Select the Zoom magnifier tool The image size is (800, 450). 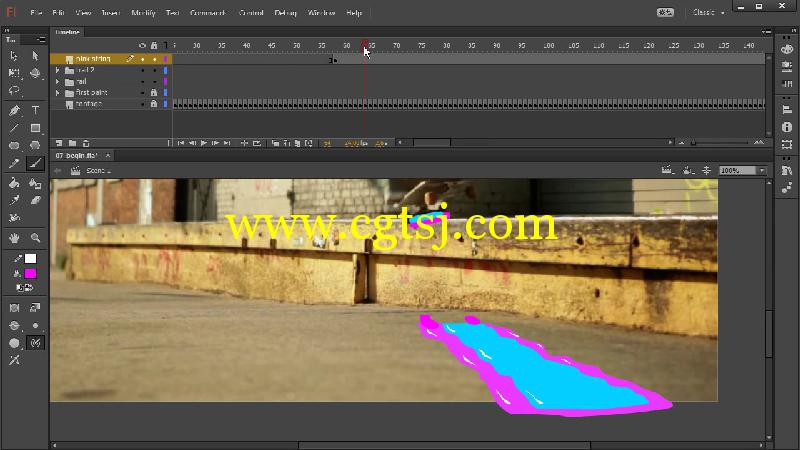pyautogui.click(x=35, y=238)
